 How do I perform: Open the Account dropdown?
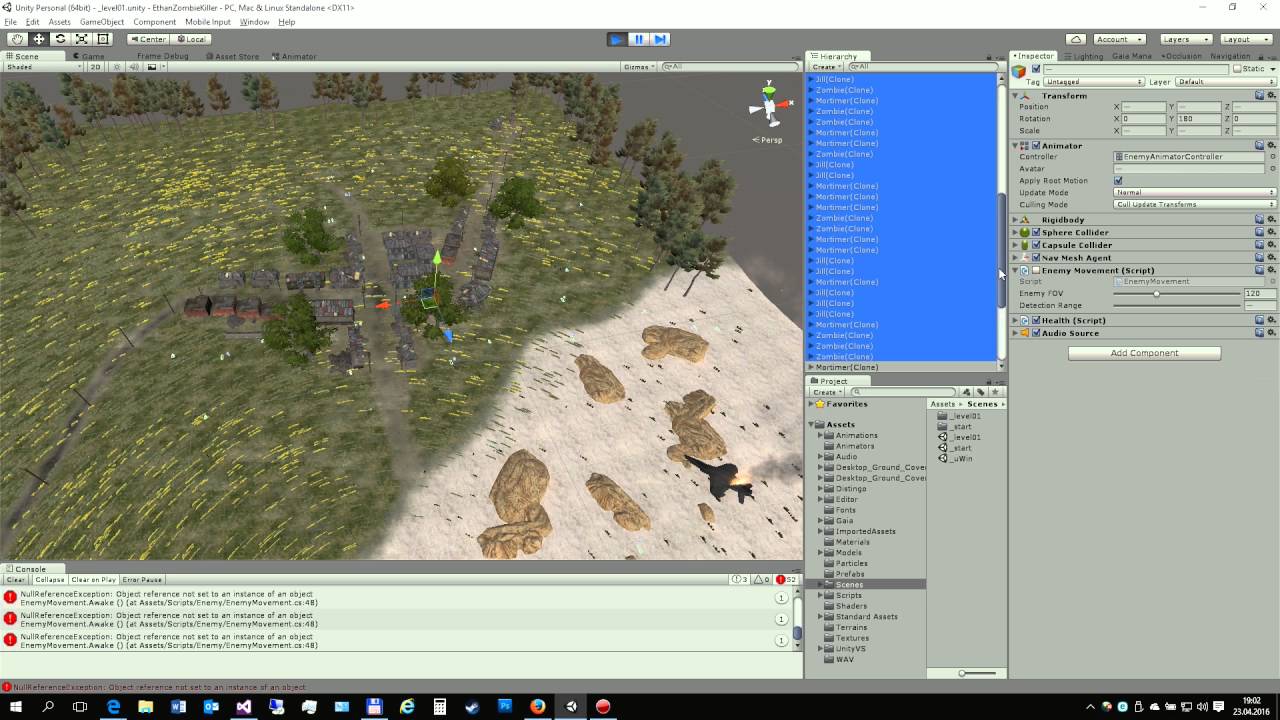[1118, 39]
